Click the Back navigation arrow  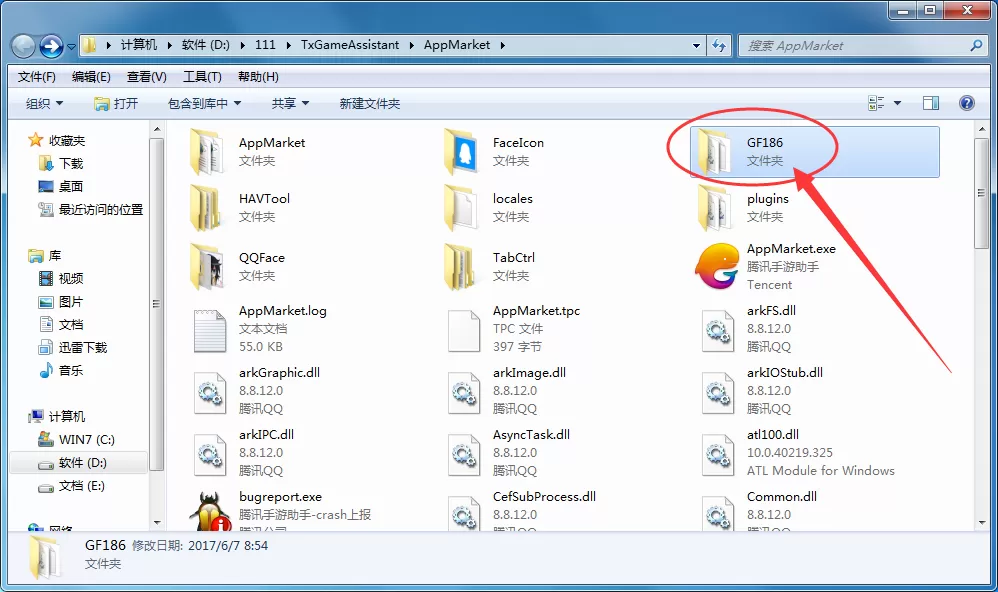[24, 46]
